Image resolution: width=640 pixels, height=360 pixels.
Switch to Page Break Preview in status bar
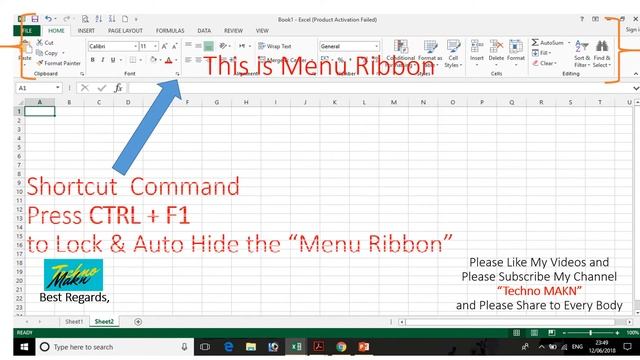551,333
